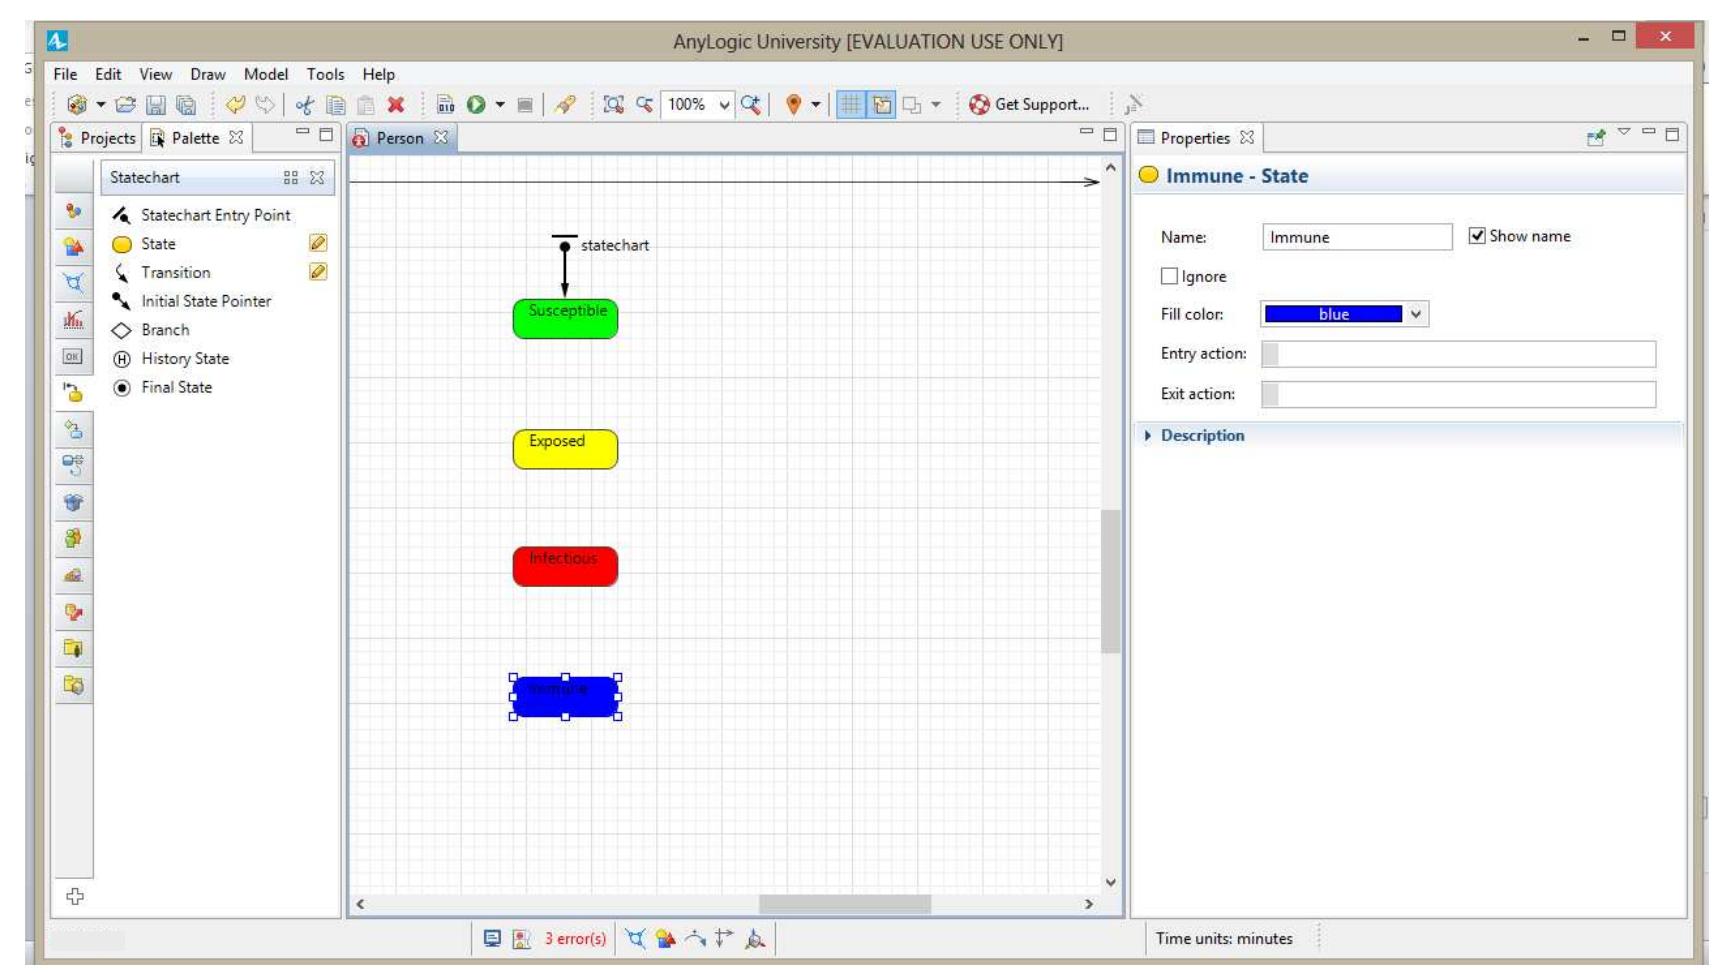Click the Zoom to fit icon

(613, 104)
